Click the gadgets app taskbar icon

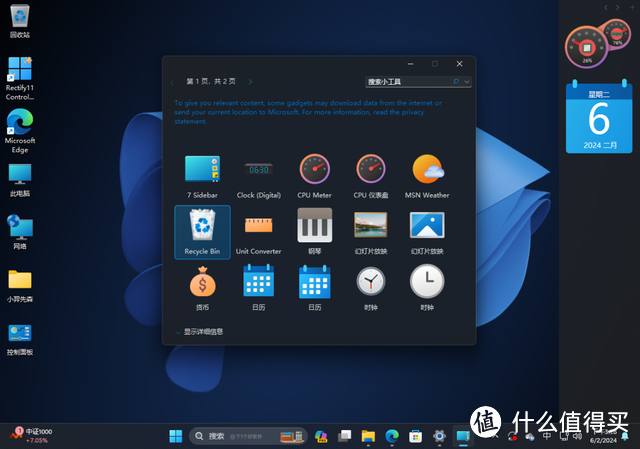[x=463, y=436]
